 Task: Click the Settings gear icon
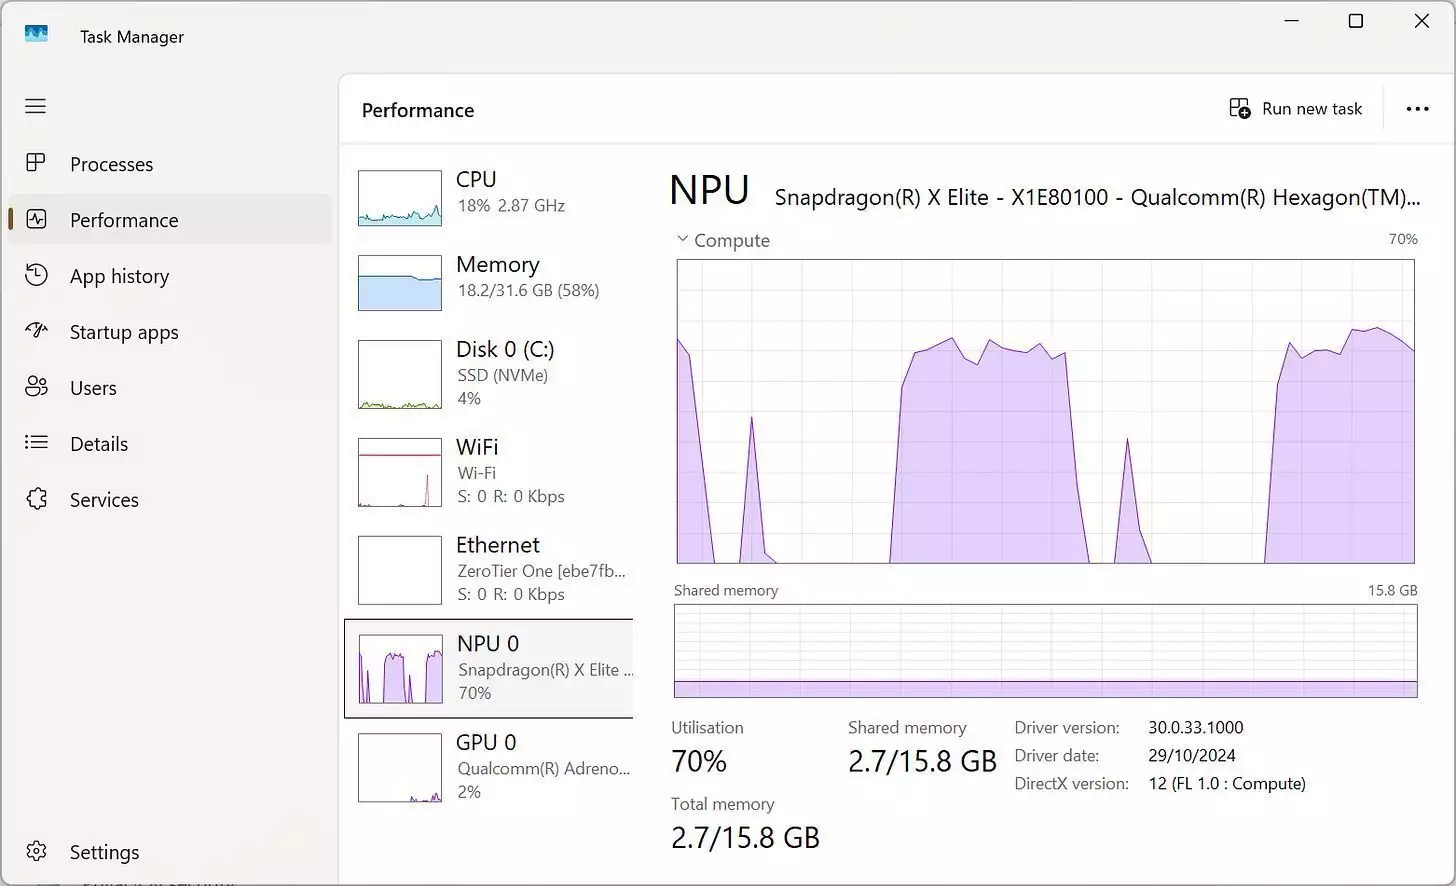coord(36,851)
